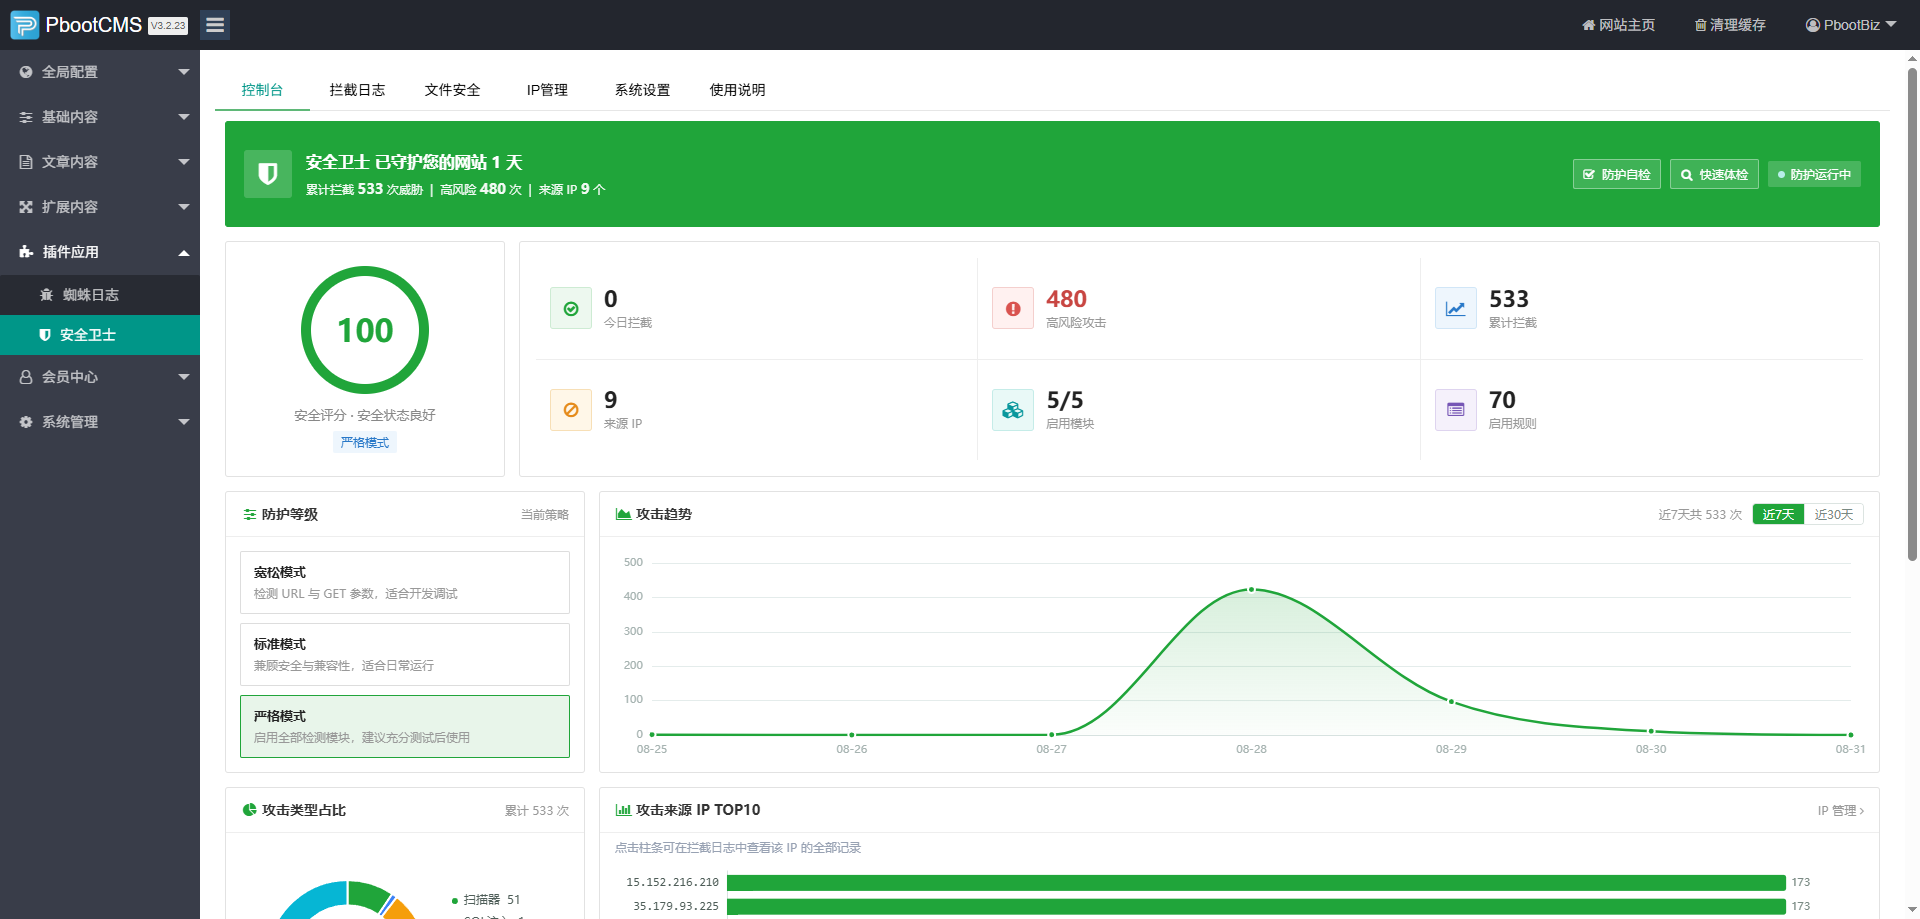The width and height of the screenshot is (1920, 919).
Task: Expand the 会员中心 menu arrow
Action: coord(184,377)
